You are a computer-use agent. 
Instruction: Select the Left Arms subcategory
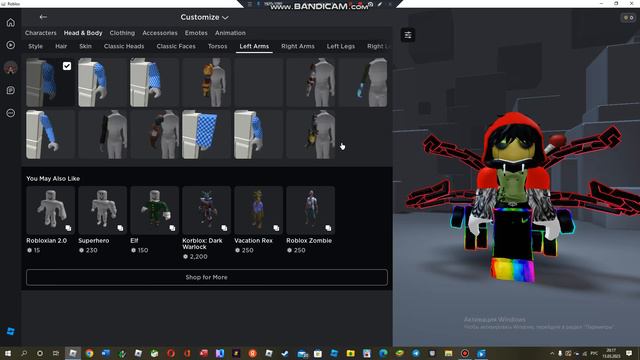pyautogui.click(x=254, y=46)
